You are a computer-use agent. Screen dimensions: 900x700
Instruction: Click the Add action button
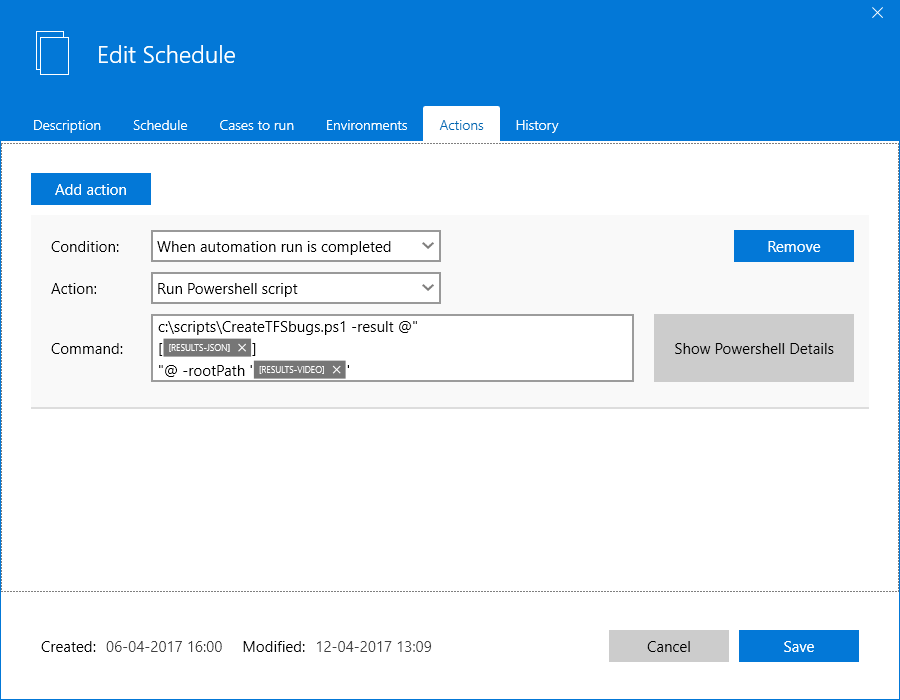pos(91,189)
